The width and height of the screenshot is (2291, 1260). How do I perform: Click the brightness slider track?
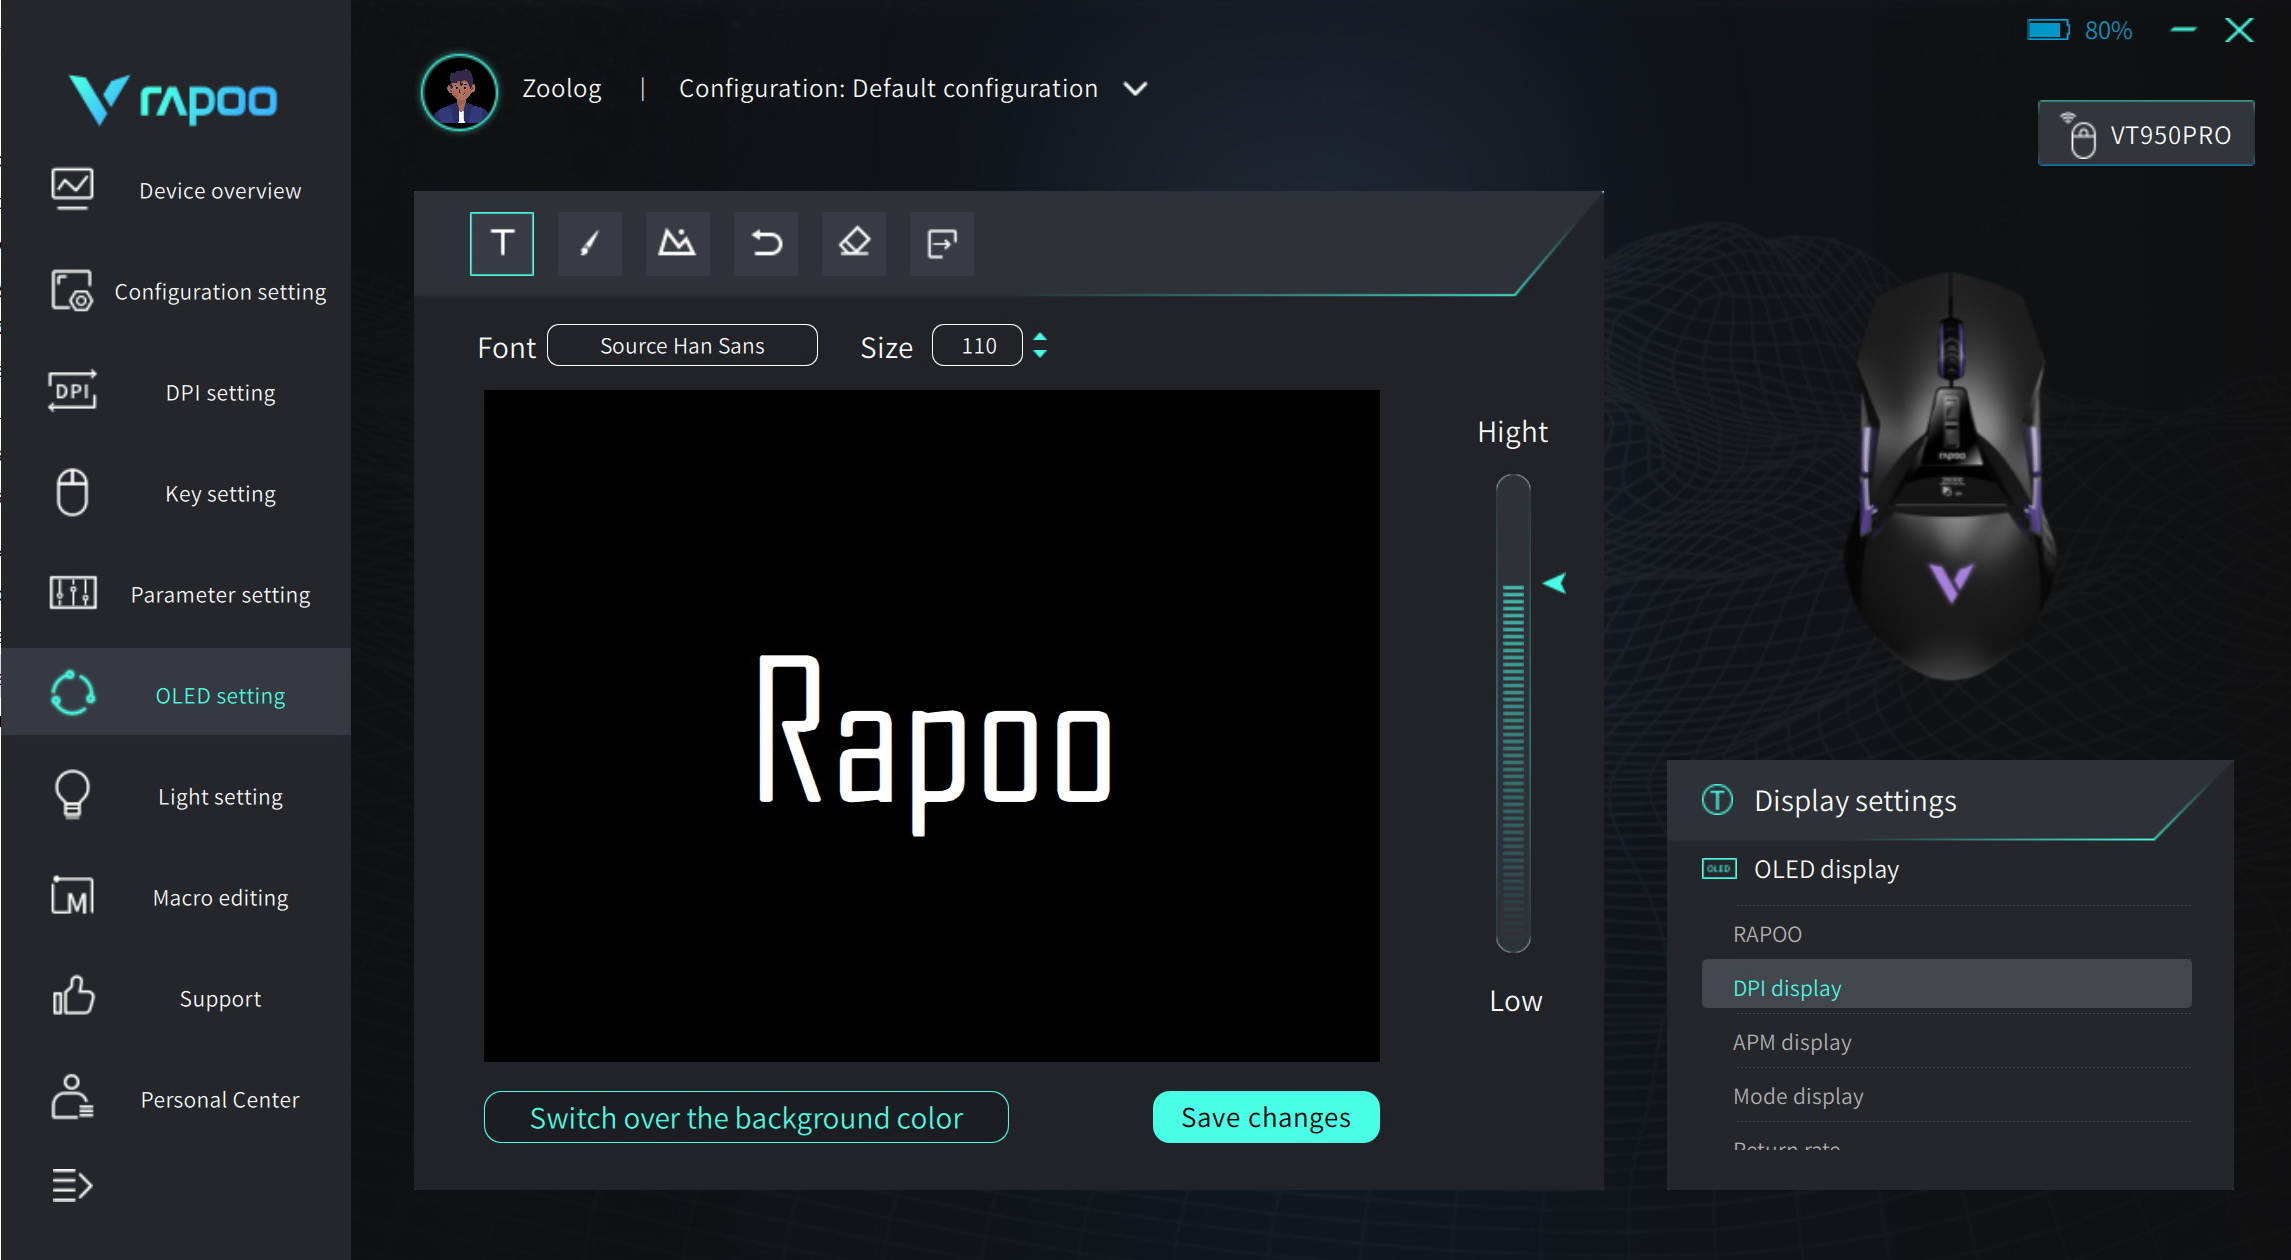1513,712
